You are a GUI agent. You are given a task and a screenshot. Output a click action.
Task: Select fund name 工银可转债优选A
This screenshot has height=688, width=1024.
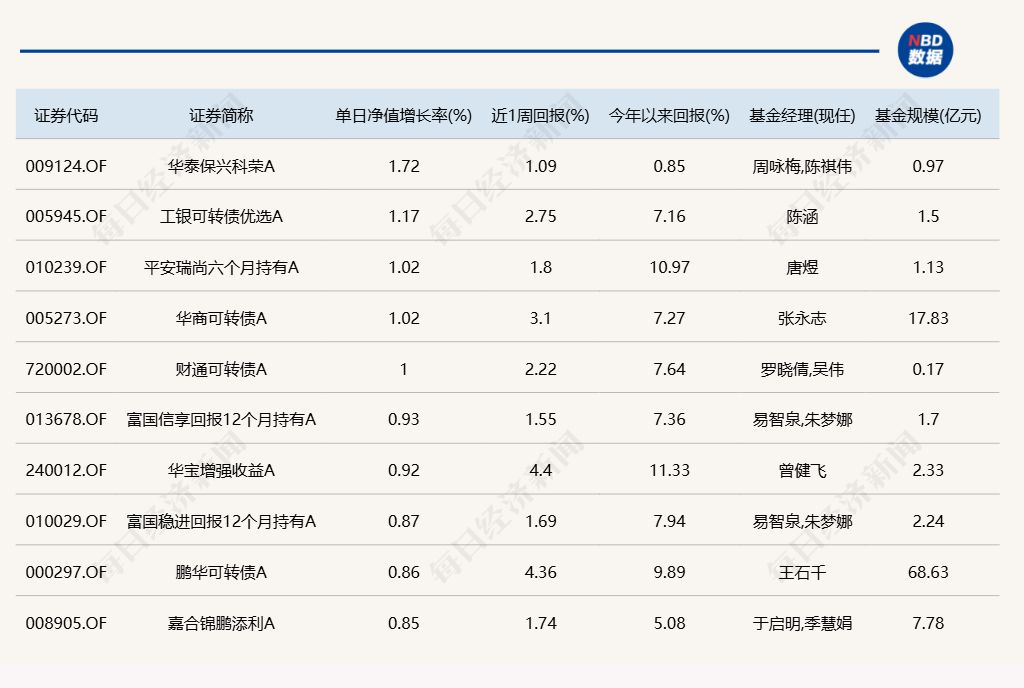point(221,217)
